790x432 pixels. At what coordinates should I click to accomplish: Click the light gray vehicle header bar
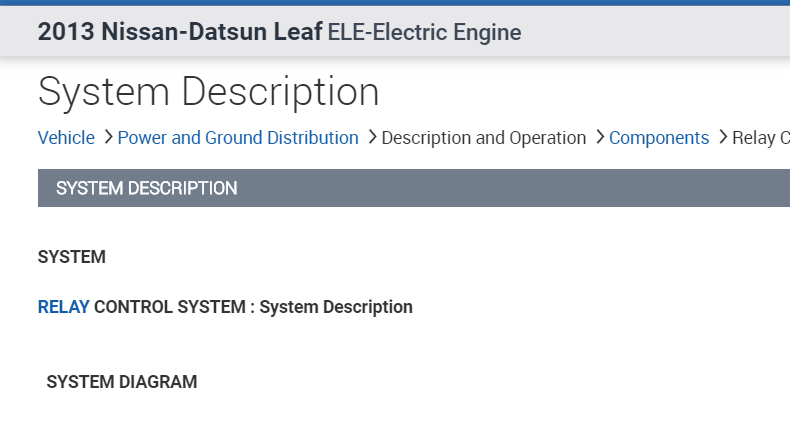[650, 32]
